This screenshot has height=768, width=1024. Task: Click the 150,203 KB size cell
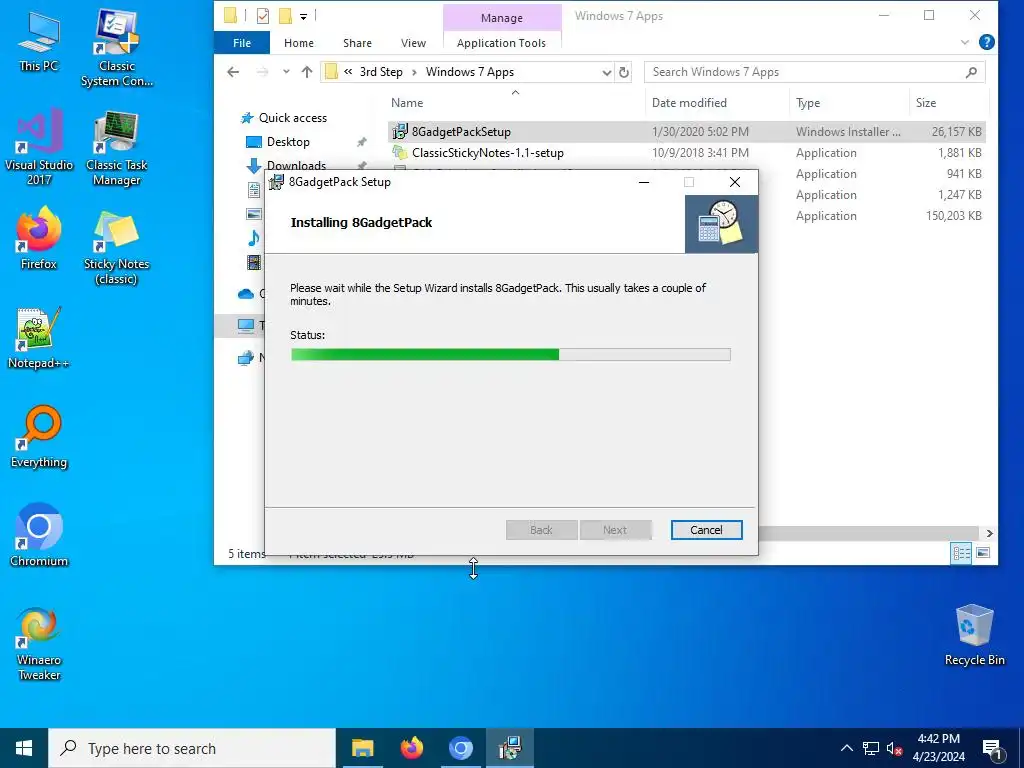953,216
